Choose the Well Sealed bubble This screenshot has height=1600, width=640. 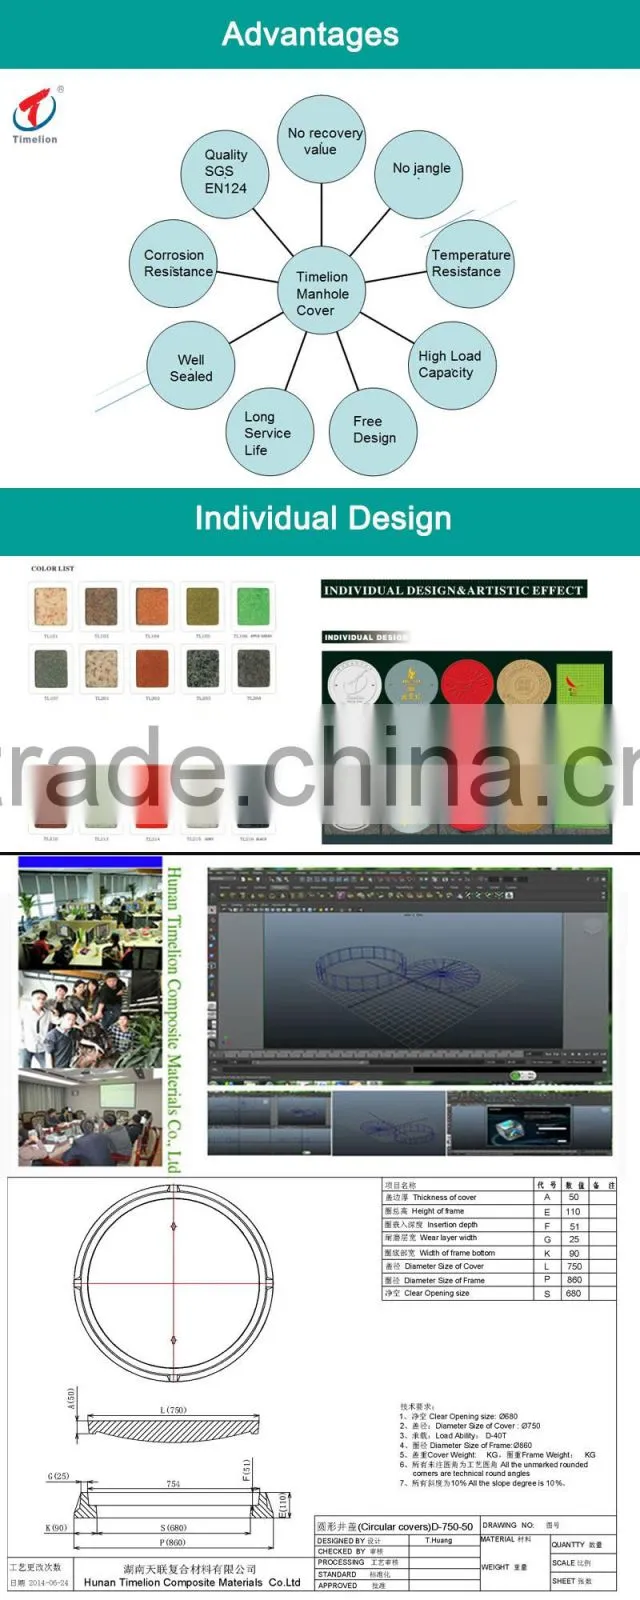191,366
